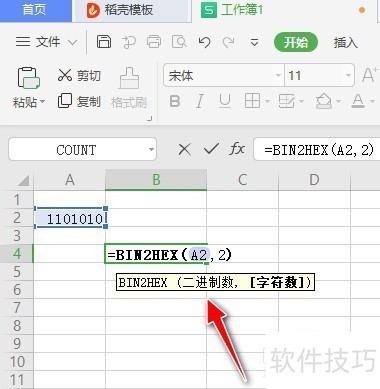
Task: Open the COUNT name box dropdown
Action: click(152, 149)
